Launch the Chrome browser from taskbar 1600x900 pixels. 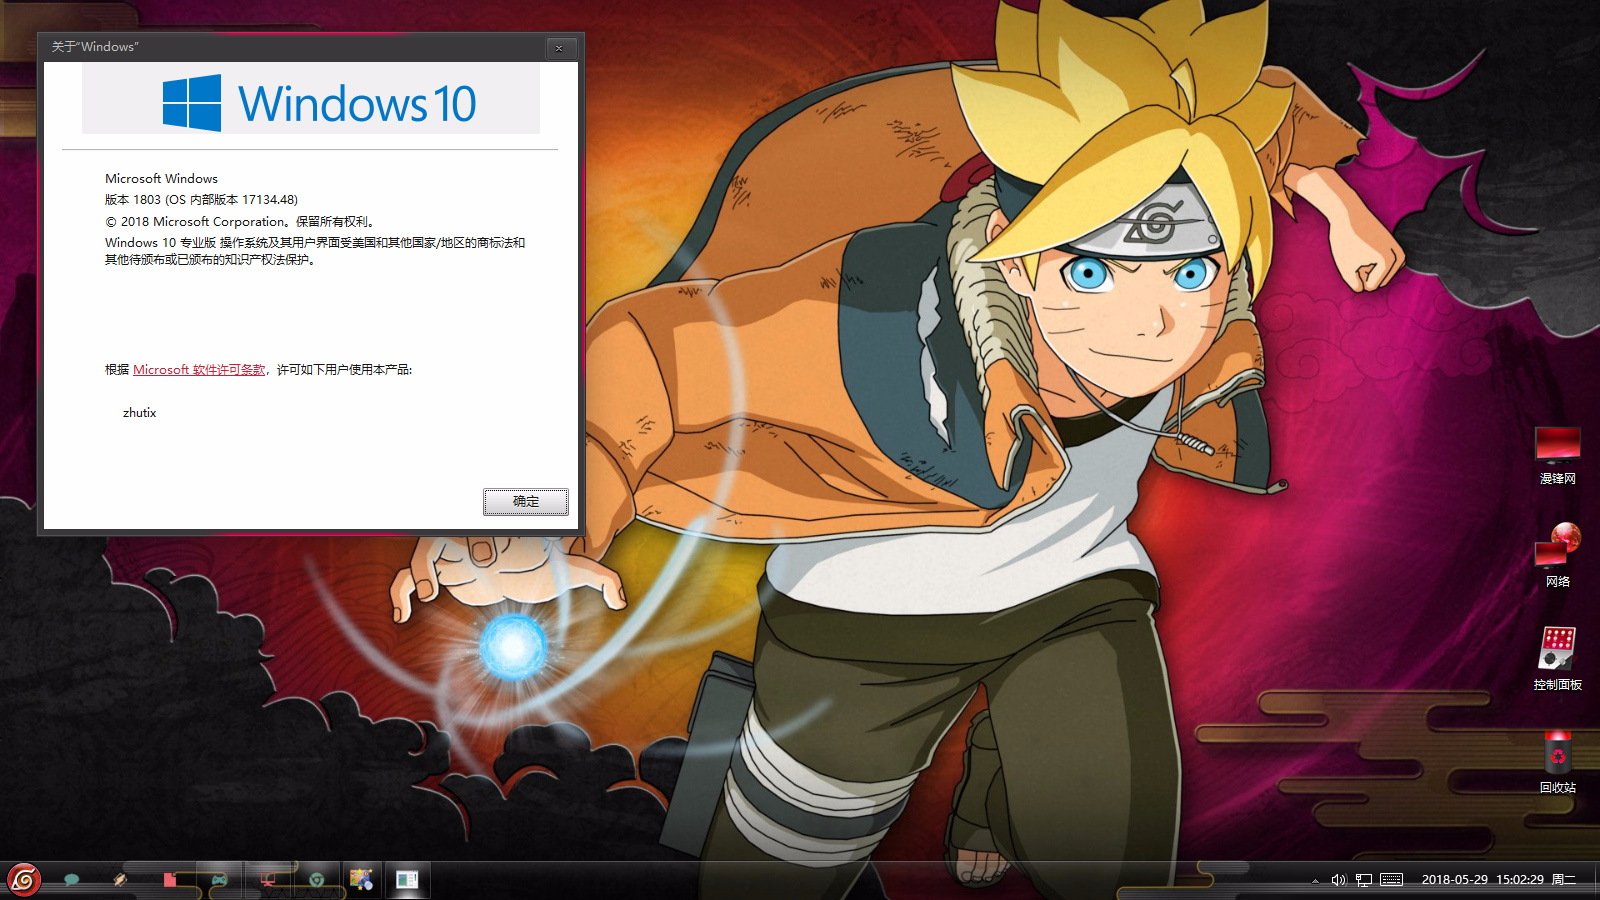coord(316,880)
